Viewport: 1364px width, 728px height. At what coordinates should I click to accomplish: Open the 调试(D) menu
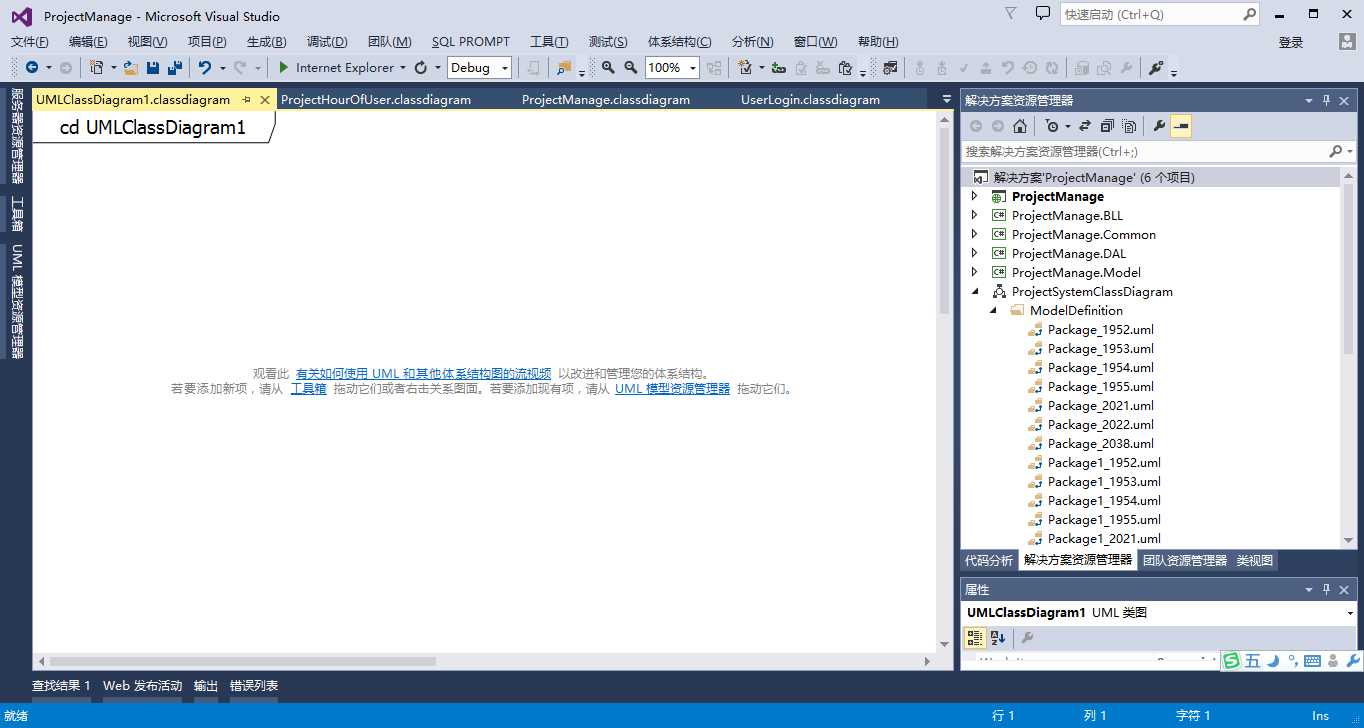327,41
